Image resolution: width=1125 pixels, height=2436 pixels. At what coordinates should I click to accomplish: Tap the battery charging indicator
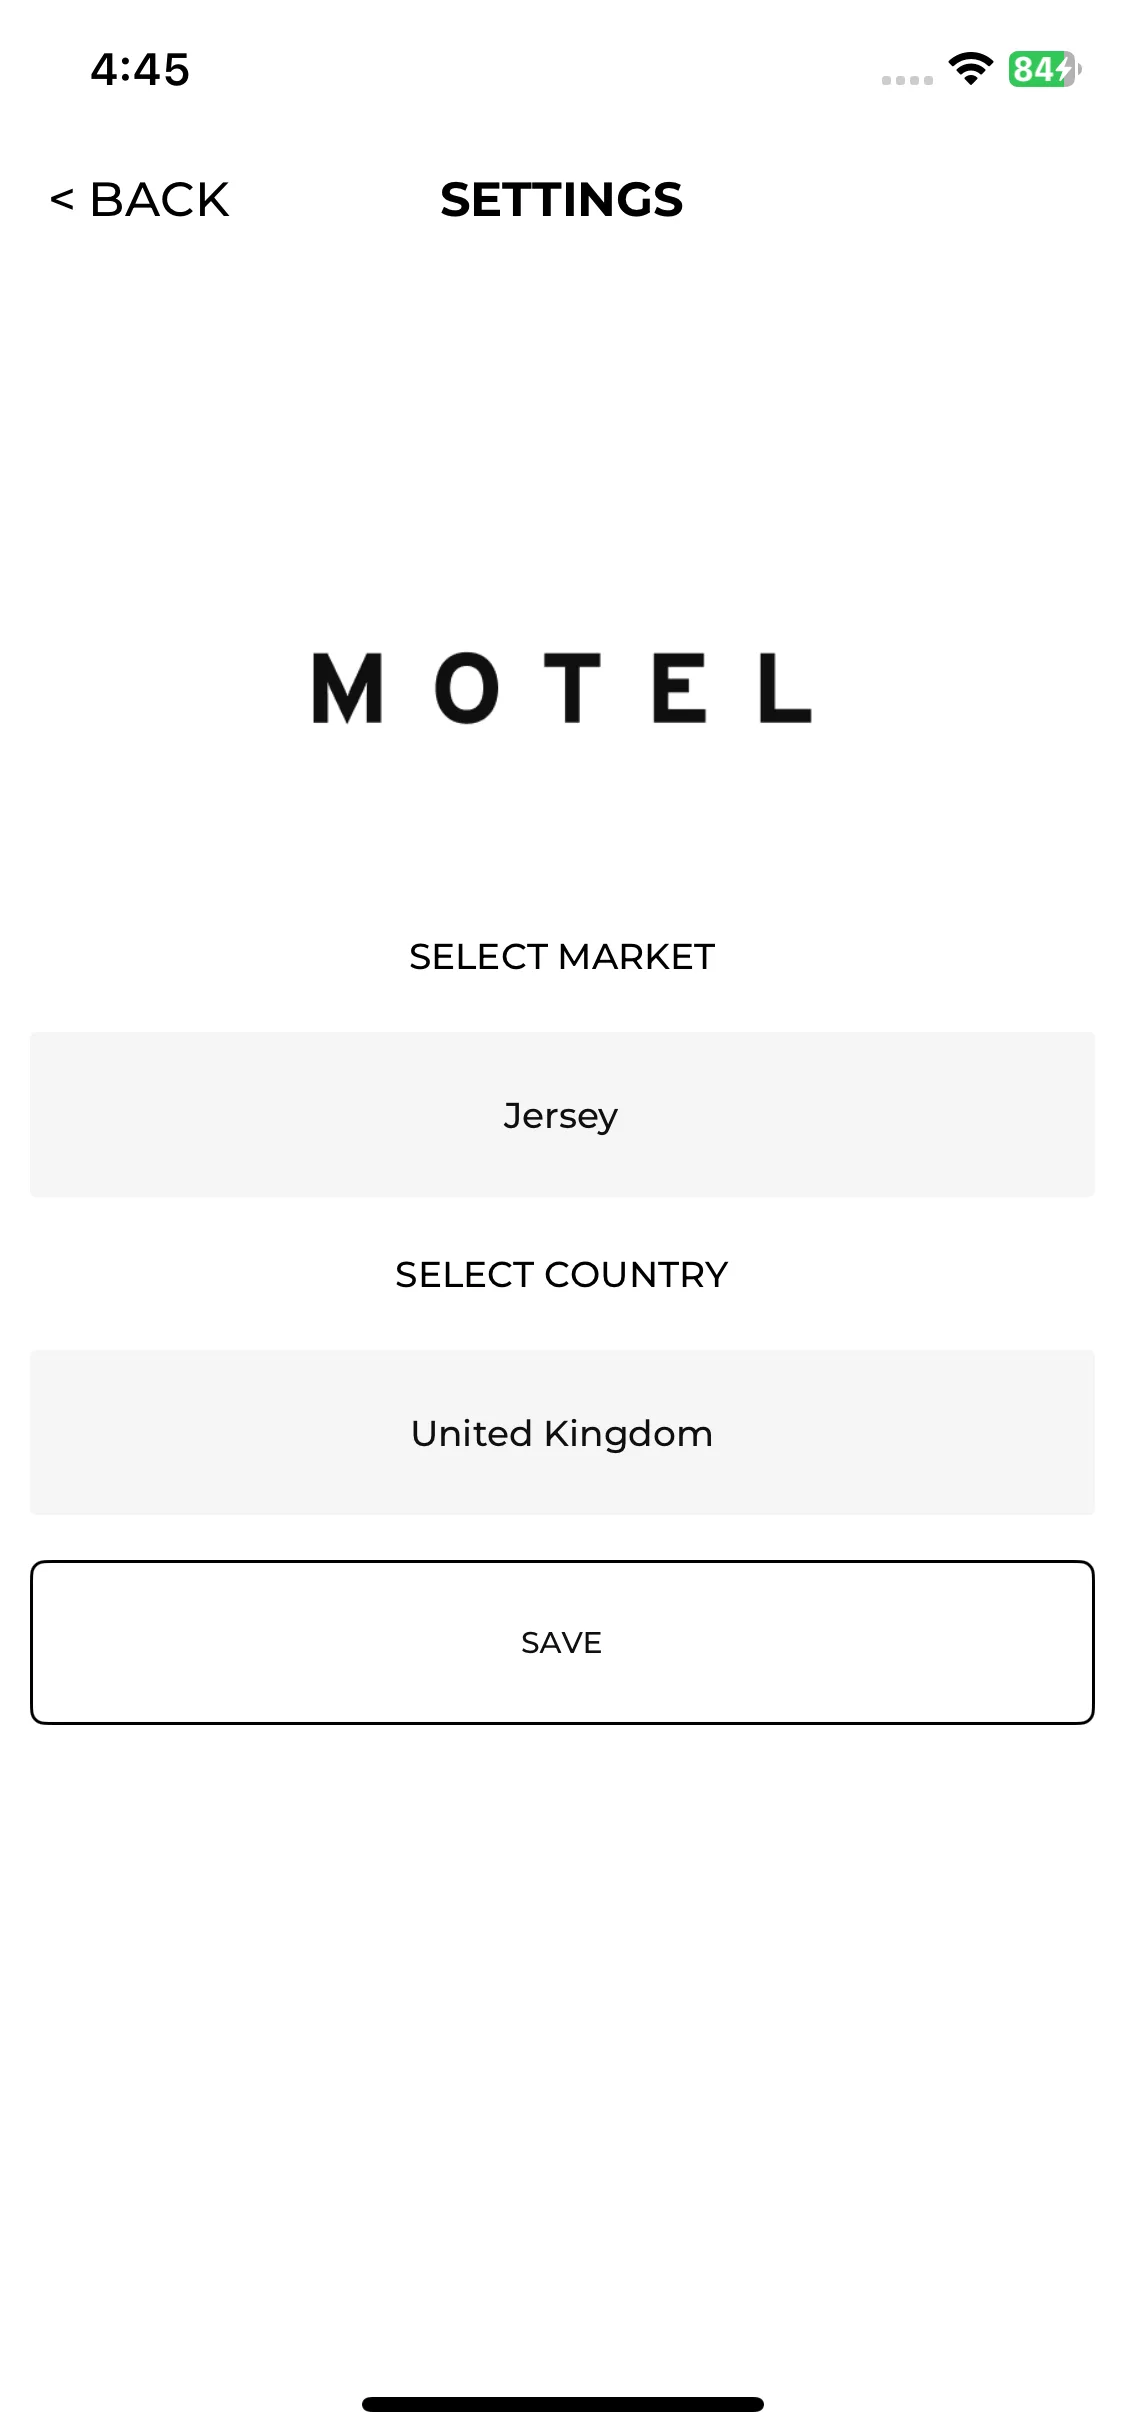pyautogui.click(x=1044, y=69)
